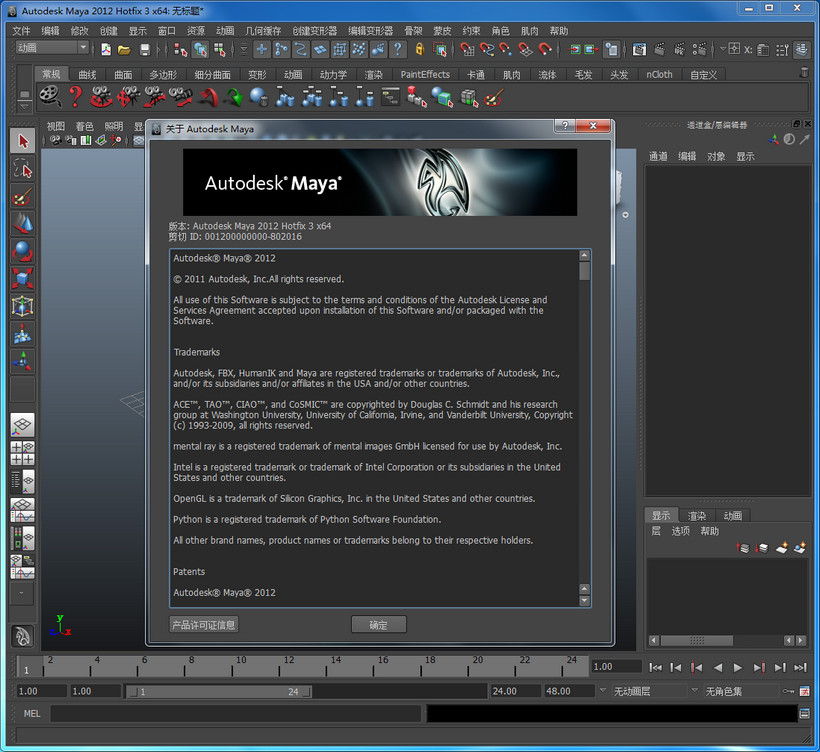Viewport: 820px width, 752px height.
Task: Select the Rotate tool sphere icon
Action: coord(22,252)
